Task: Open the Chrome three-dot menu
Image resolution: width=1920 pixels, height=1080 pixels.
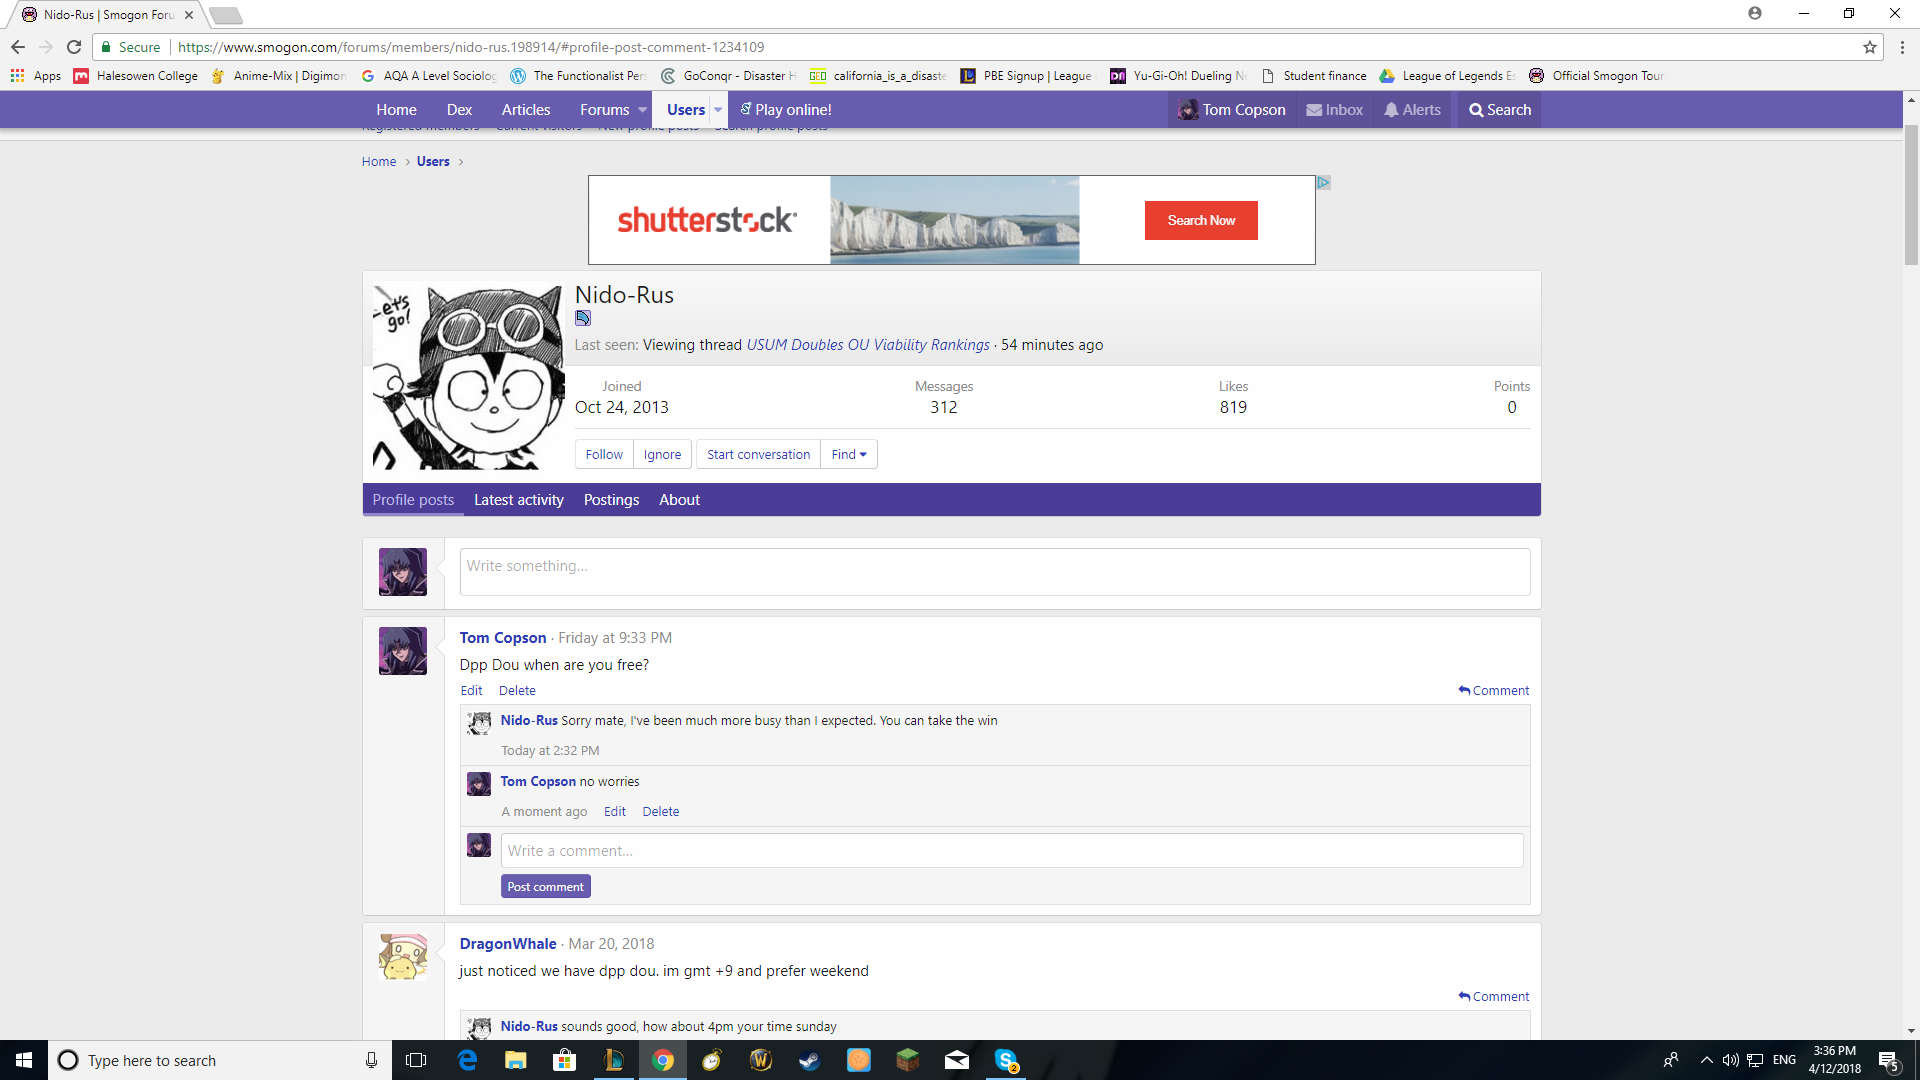Action: 1902,47
